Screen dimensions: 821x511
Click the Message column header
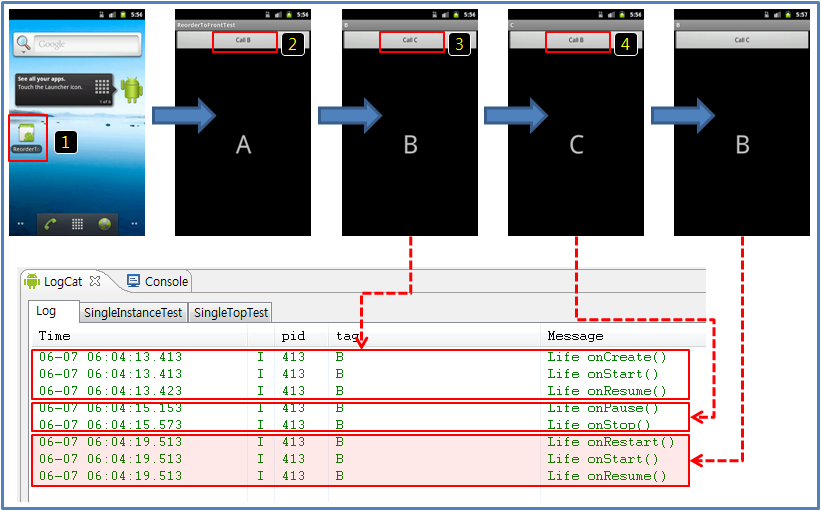click(623, 336)
